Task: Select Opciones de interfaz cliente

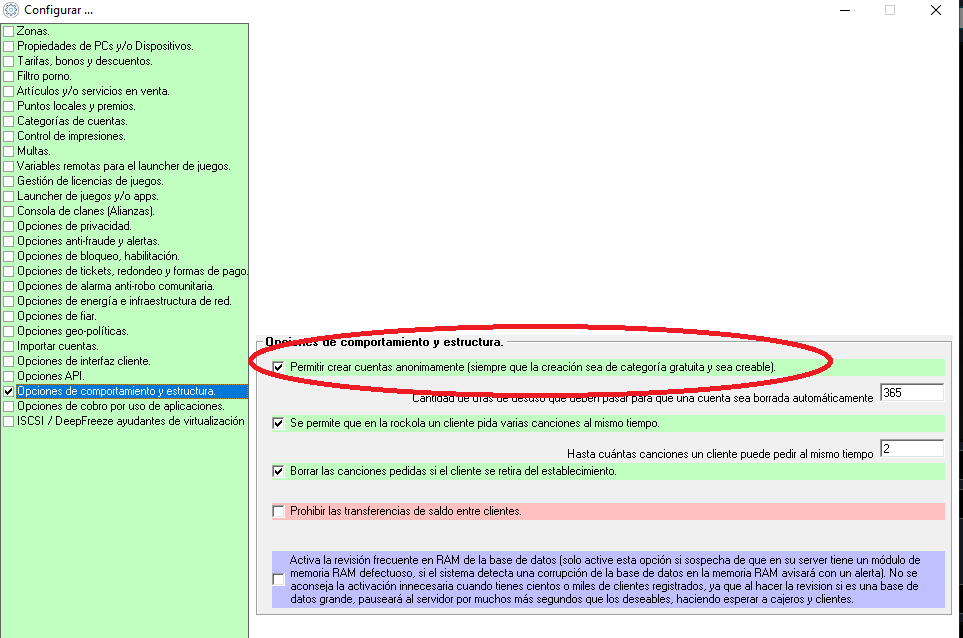Action: 84,361
